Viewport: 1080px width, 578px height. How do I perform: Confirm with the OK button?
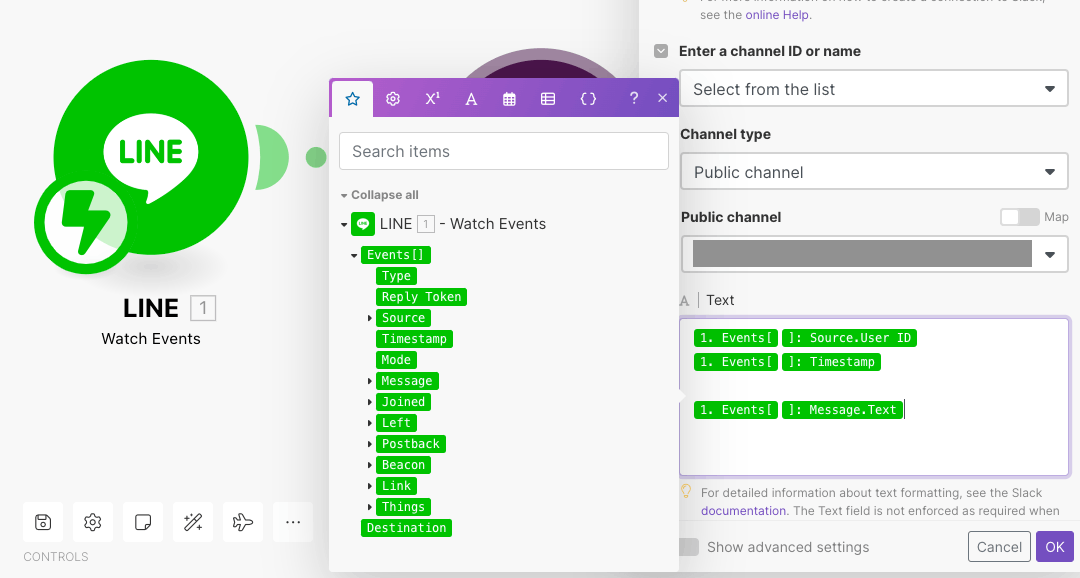coord(1055,547)
